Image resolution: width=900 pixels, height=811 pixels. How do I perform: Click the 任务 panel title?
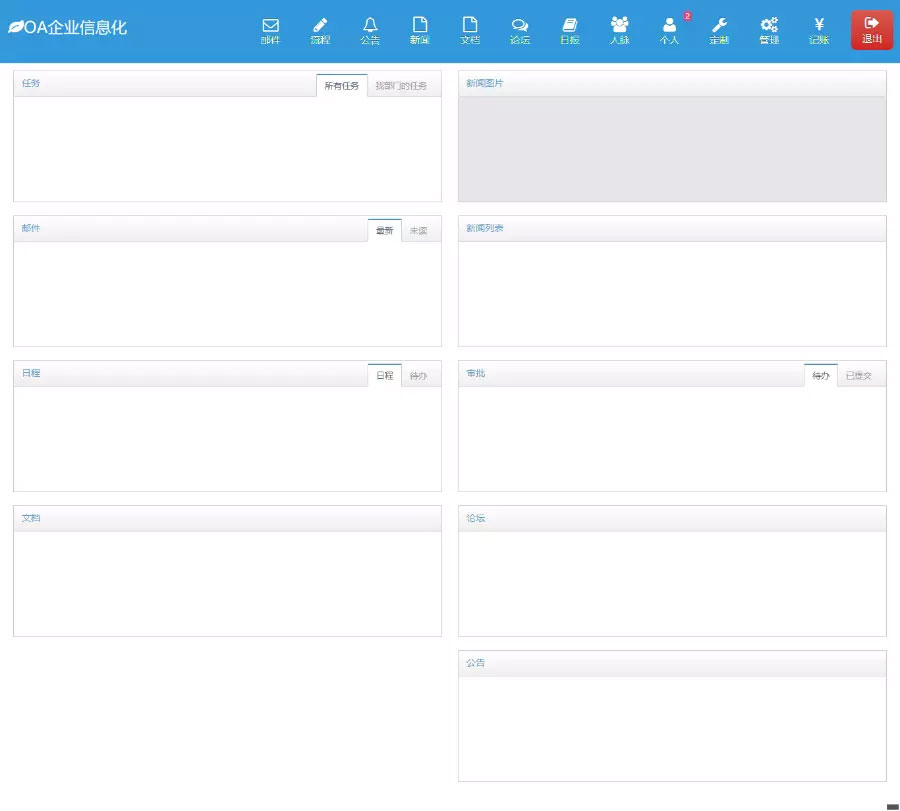31,83
